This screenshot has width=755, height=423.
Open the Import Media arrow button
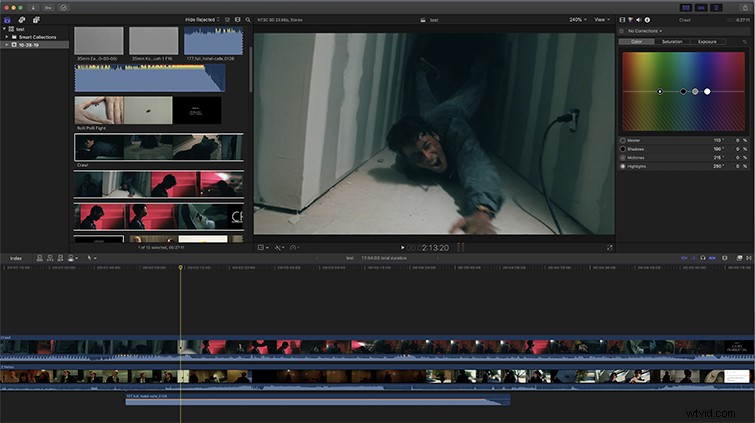(33, 8)
